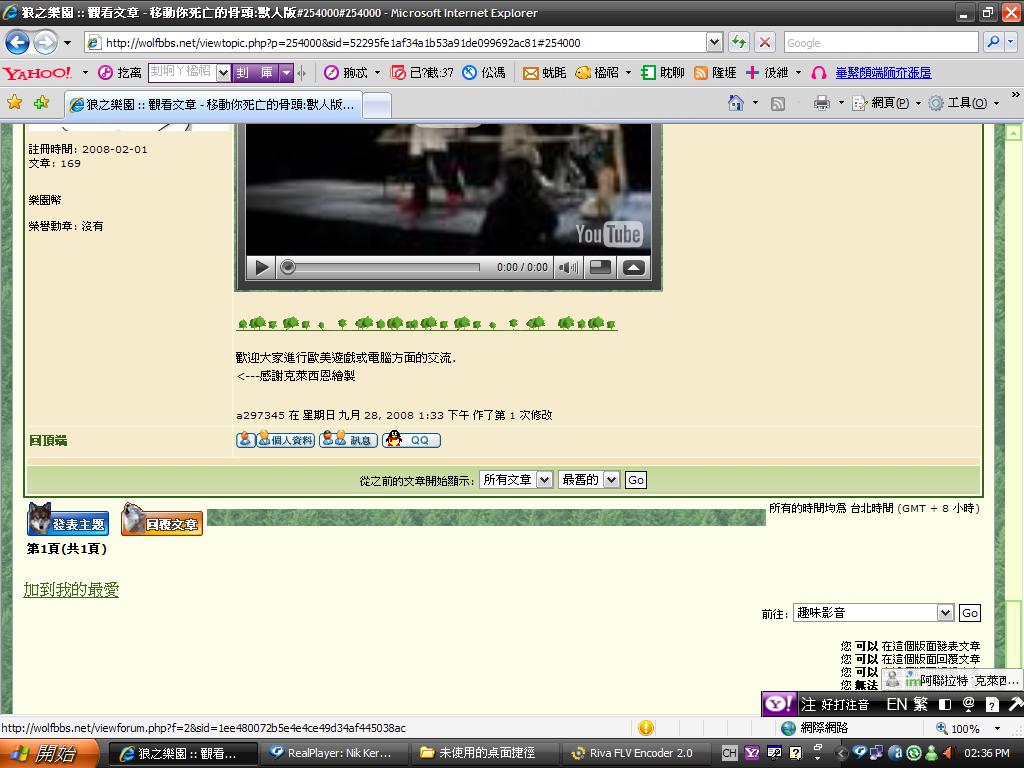Viewport: 1024px width, 768px height.
Task: Click the QQ penguin contact button
Action: 411,440
